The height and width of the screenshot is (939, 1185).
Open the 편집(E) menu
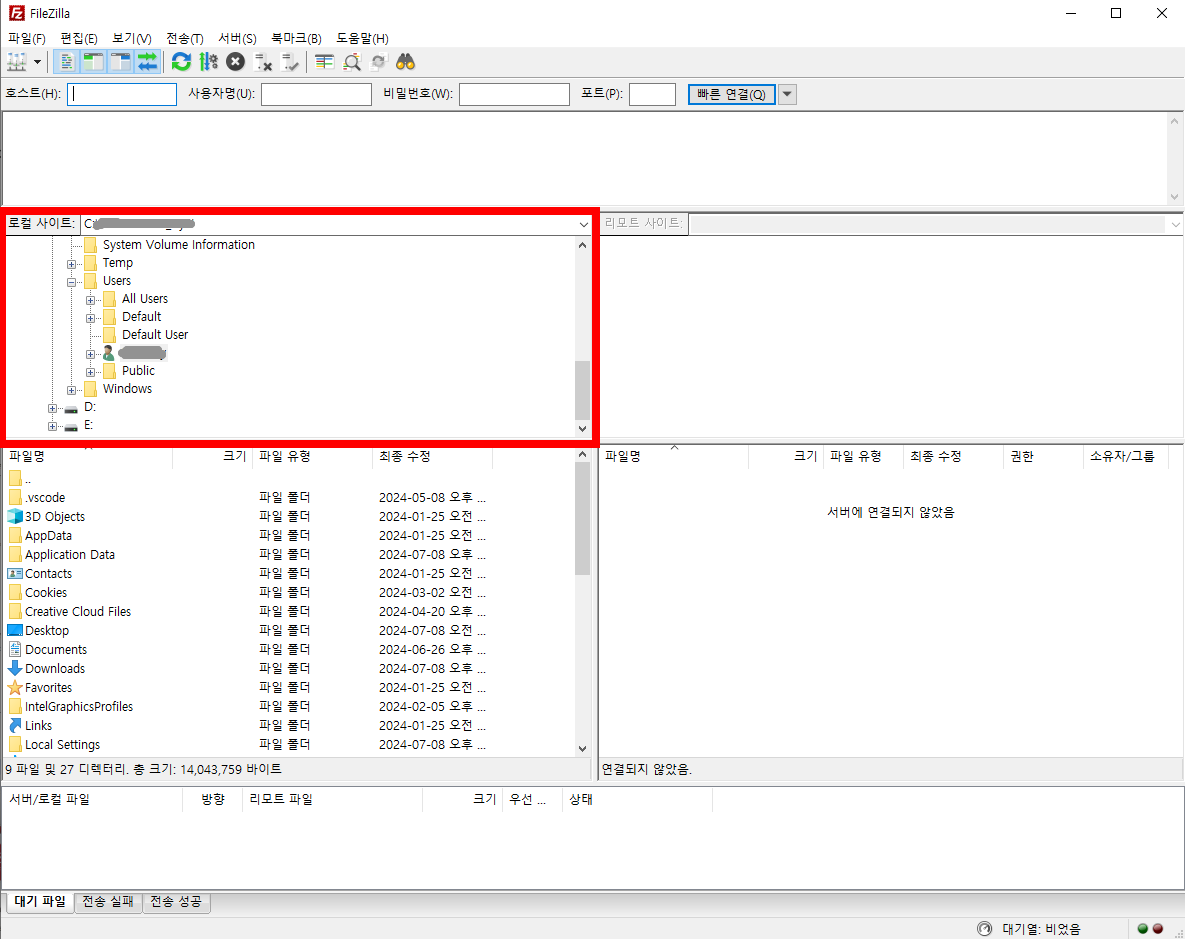[x=79, y=38]
